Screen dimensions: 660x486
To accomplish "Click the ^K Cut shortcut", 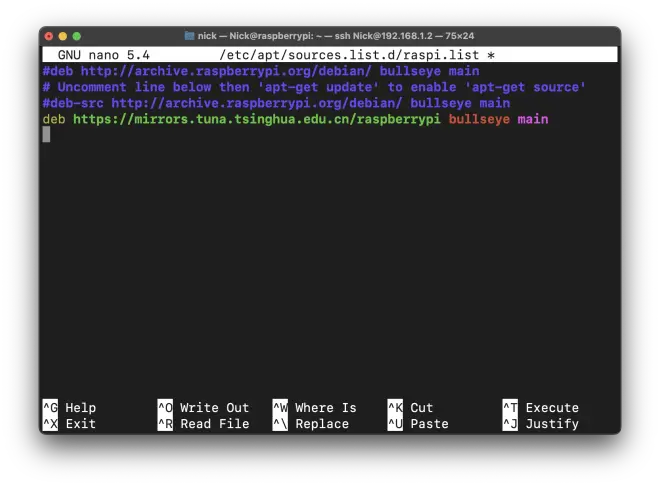I will click(410, 407).
